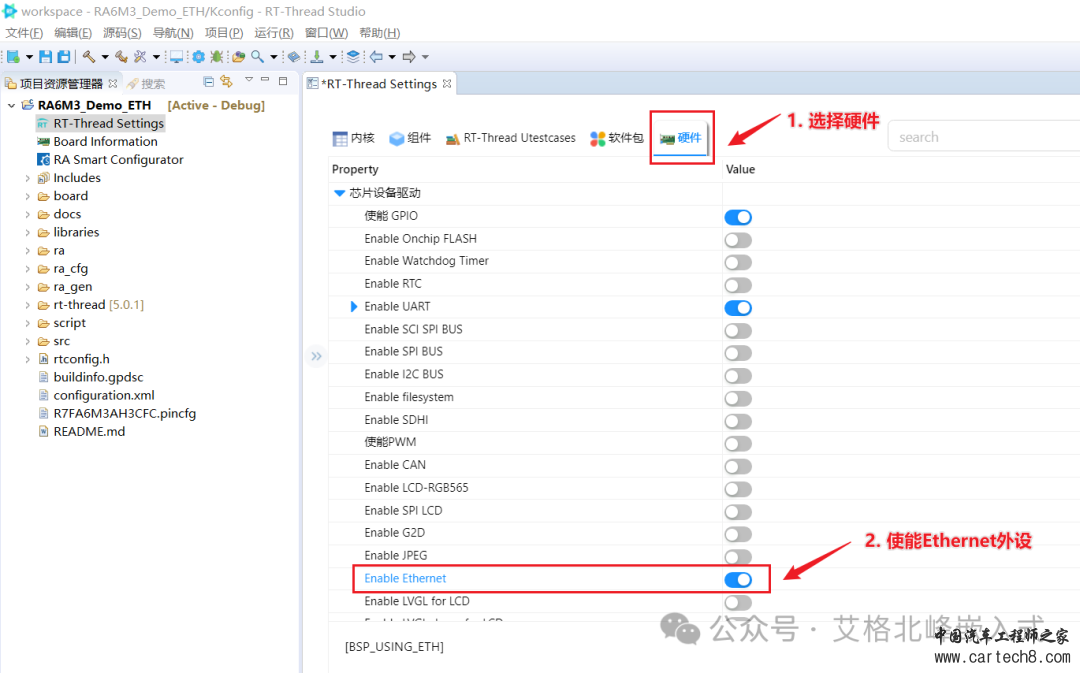Go forward with the right arrow icon
This screenshot has height=673, width=1080.
pyautogui.click(x=409, y=56)
